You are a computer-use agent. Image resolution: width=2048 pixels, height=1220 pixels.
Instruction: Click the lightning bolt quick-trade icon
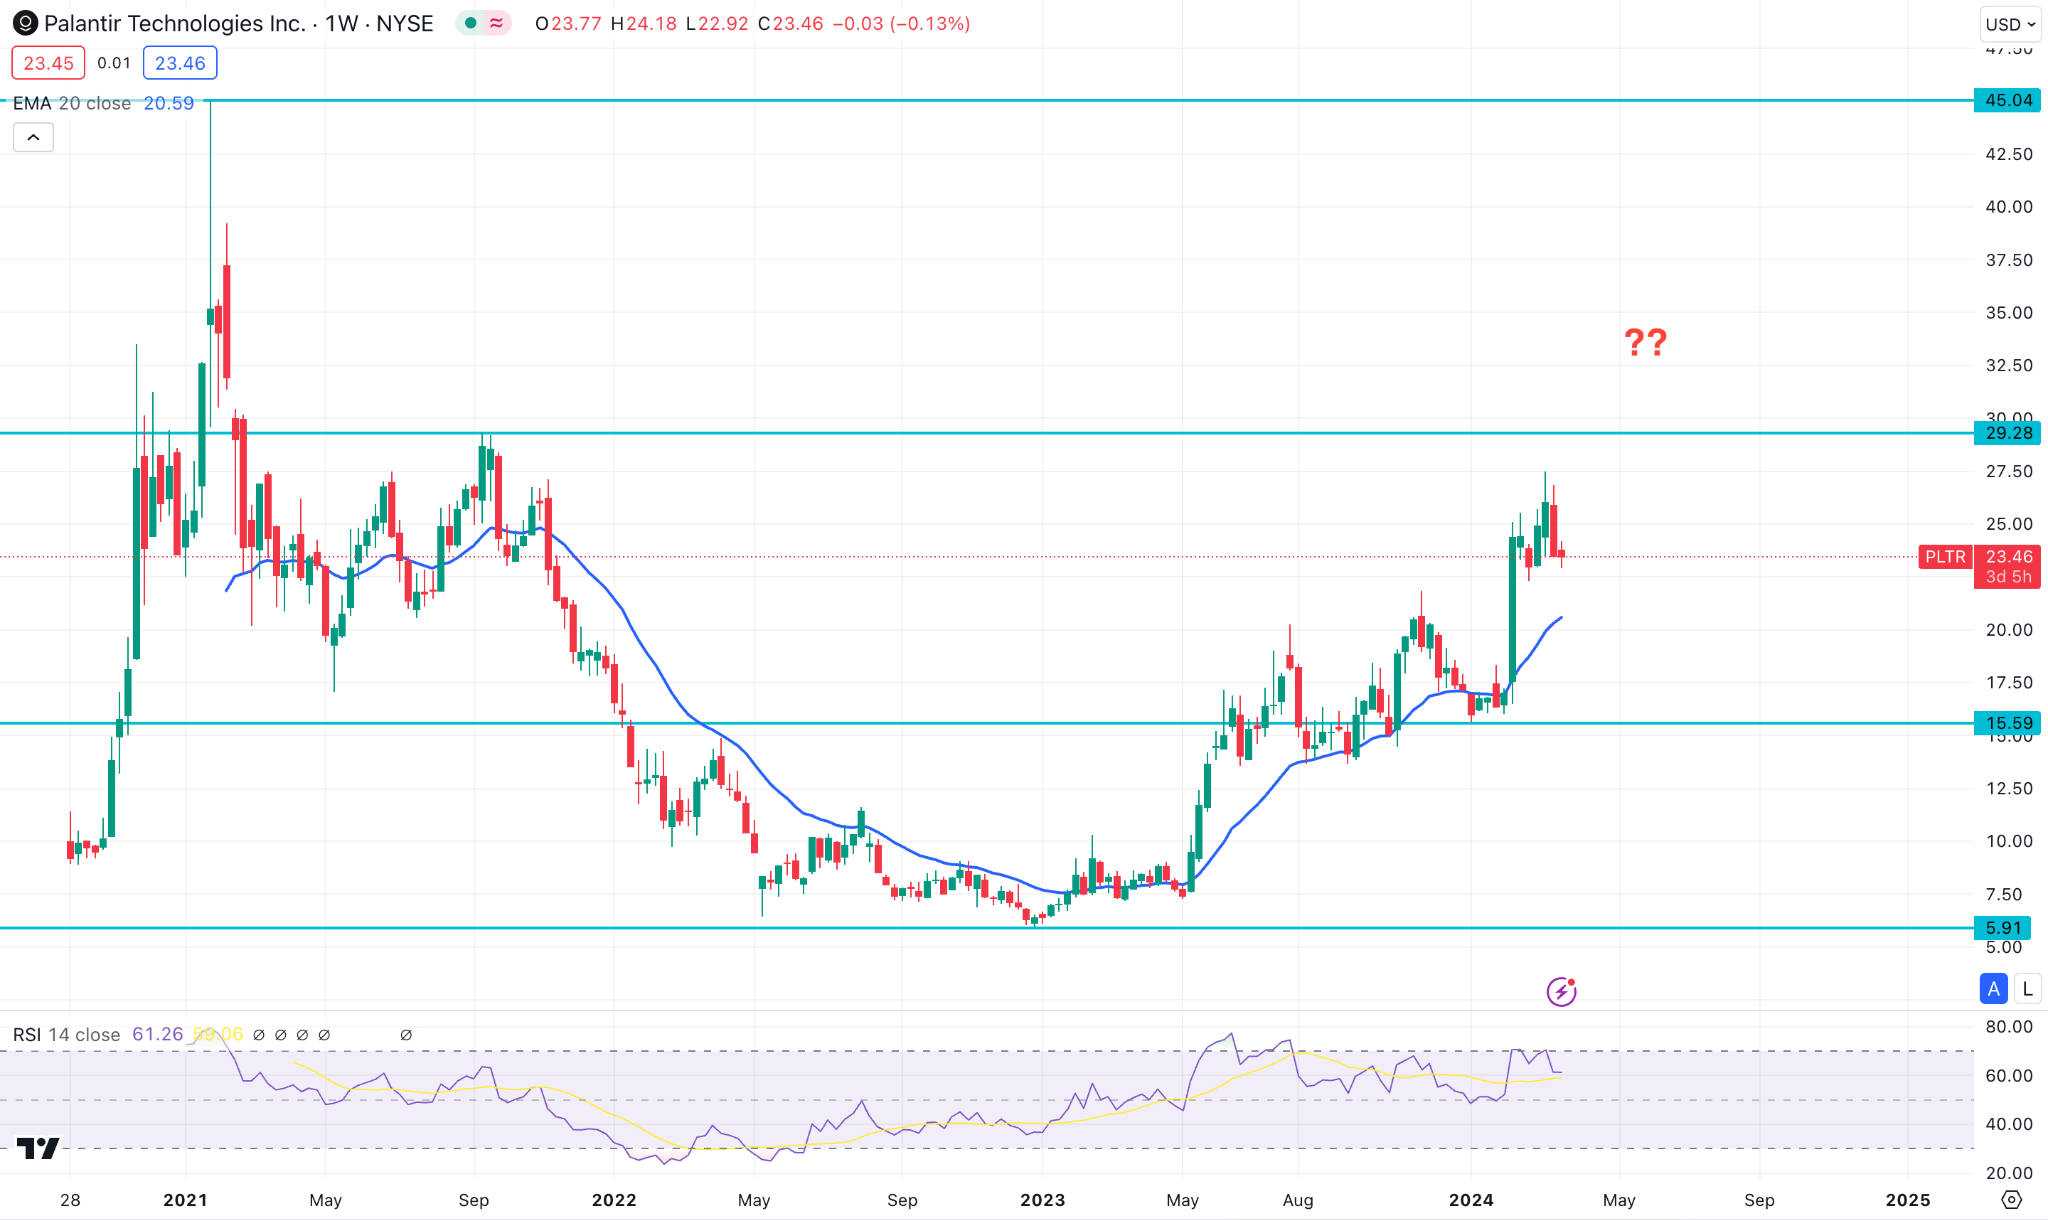click(x=1560, y=991)
